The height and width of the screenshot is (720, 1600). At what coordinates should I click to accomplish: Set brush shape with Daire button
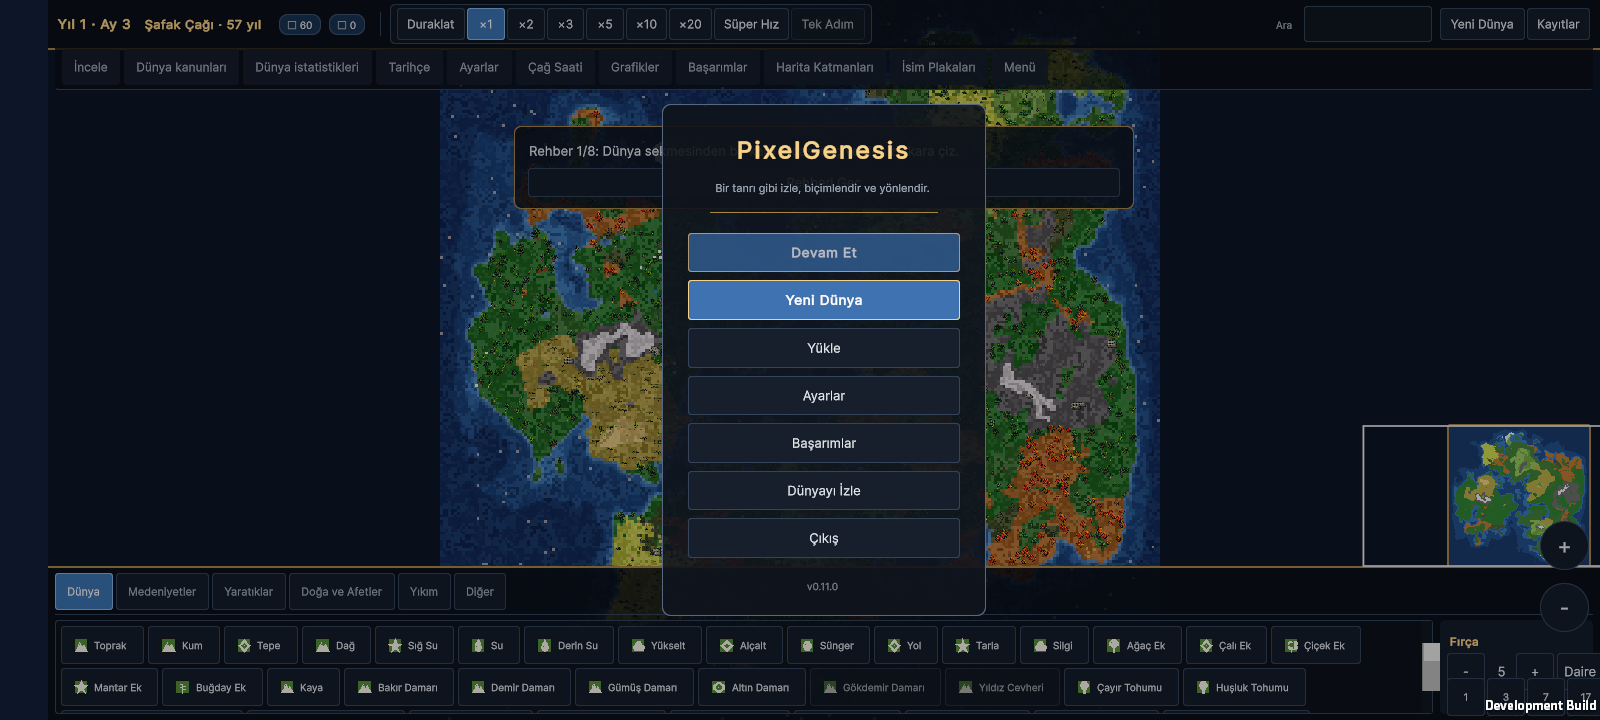coord(1580,672)
